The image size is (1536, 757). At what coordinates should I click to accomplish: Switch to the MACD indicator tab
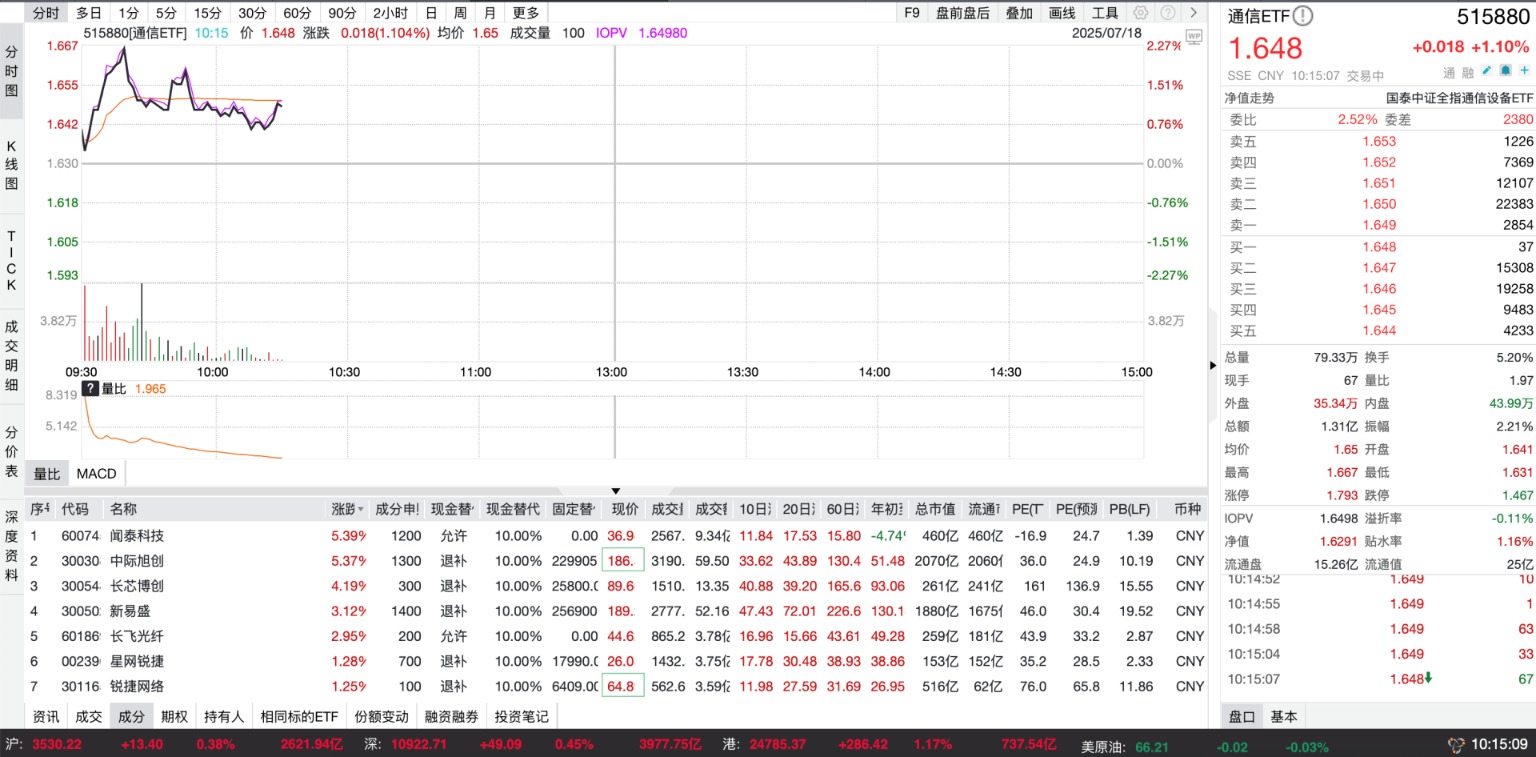[96, 473]
